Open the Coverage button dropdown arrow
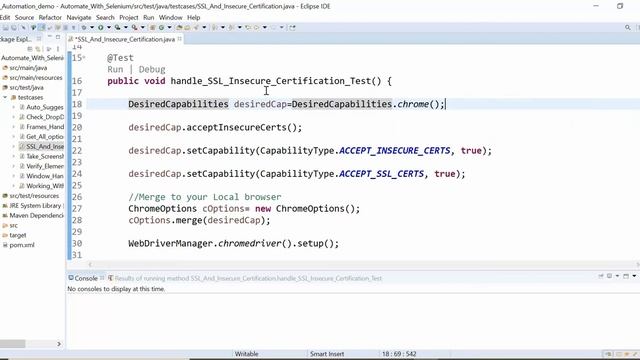The height and width of the screenshot is (360, 640). pos(126,27)
